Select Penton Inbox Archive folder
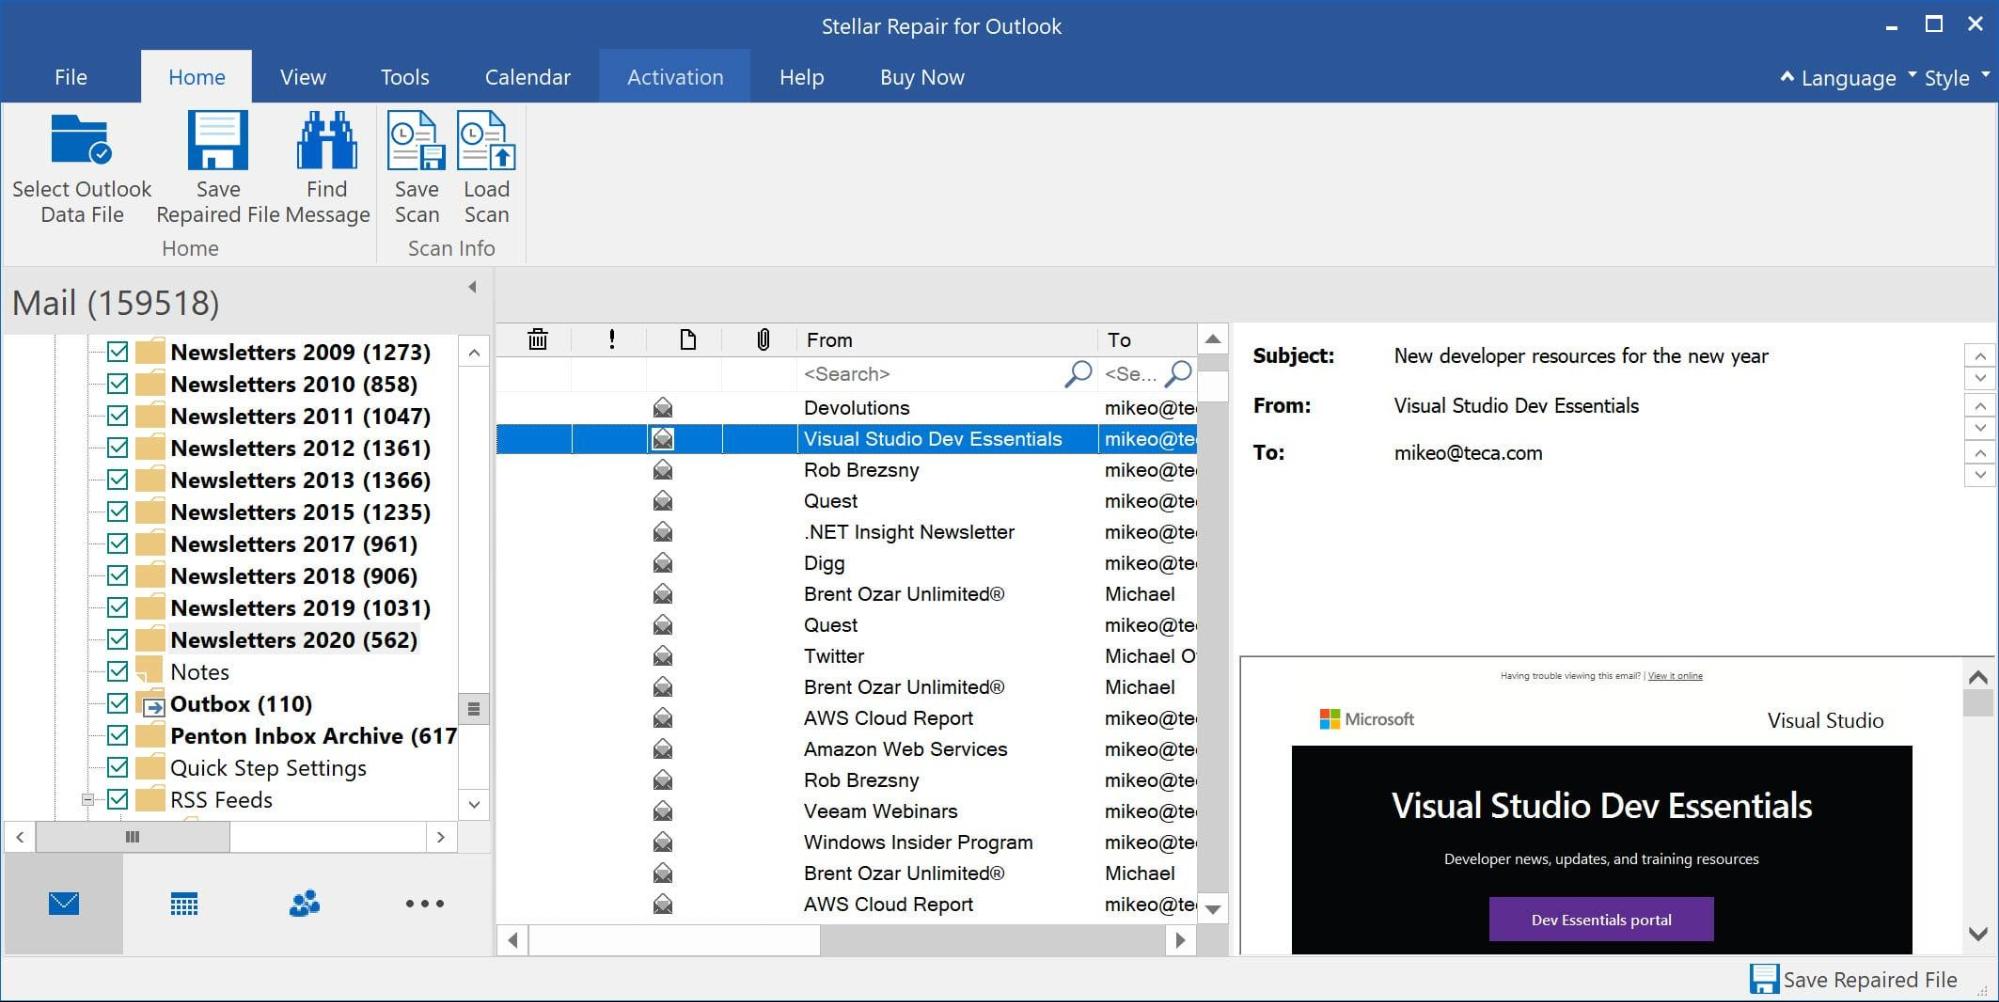This screenshot has width=1999, height=1002. pos(314,736)
